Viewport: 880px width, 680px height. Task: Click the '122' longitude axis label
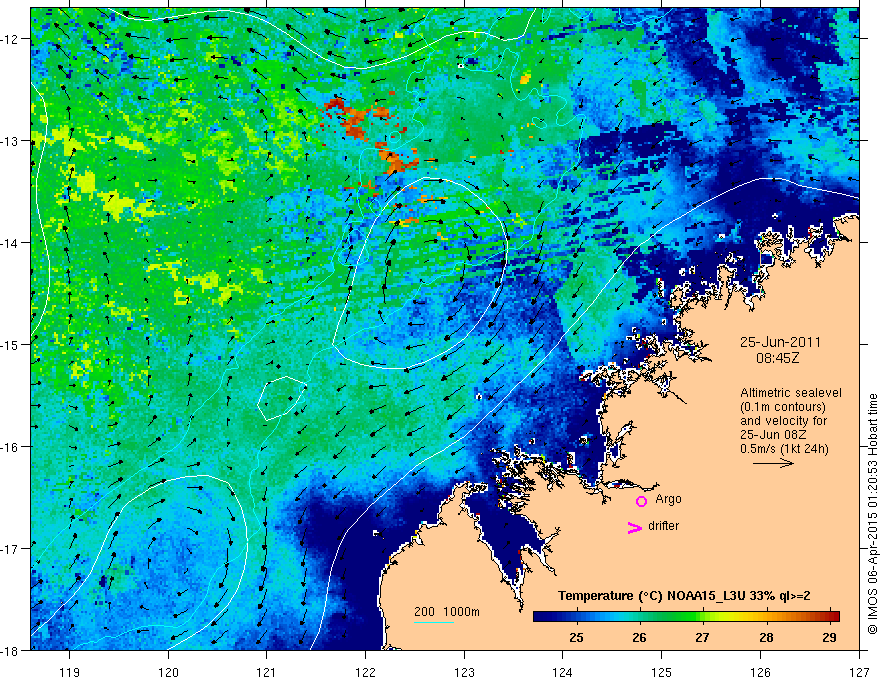(365, 672)
